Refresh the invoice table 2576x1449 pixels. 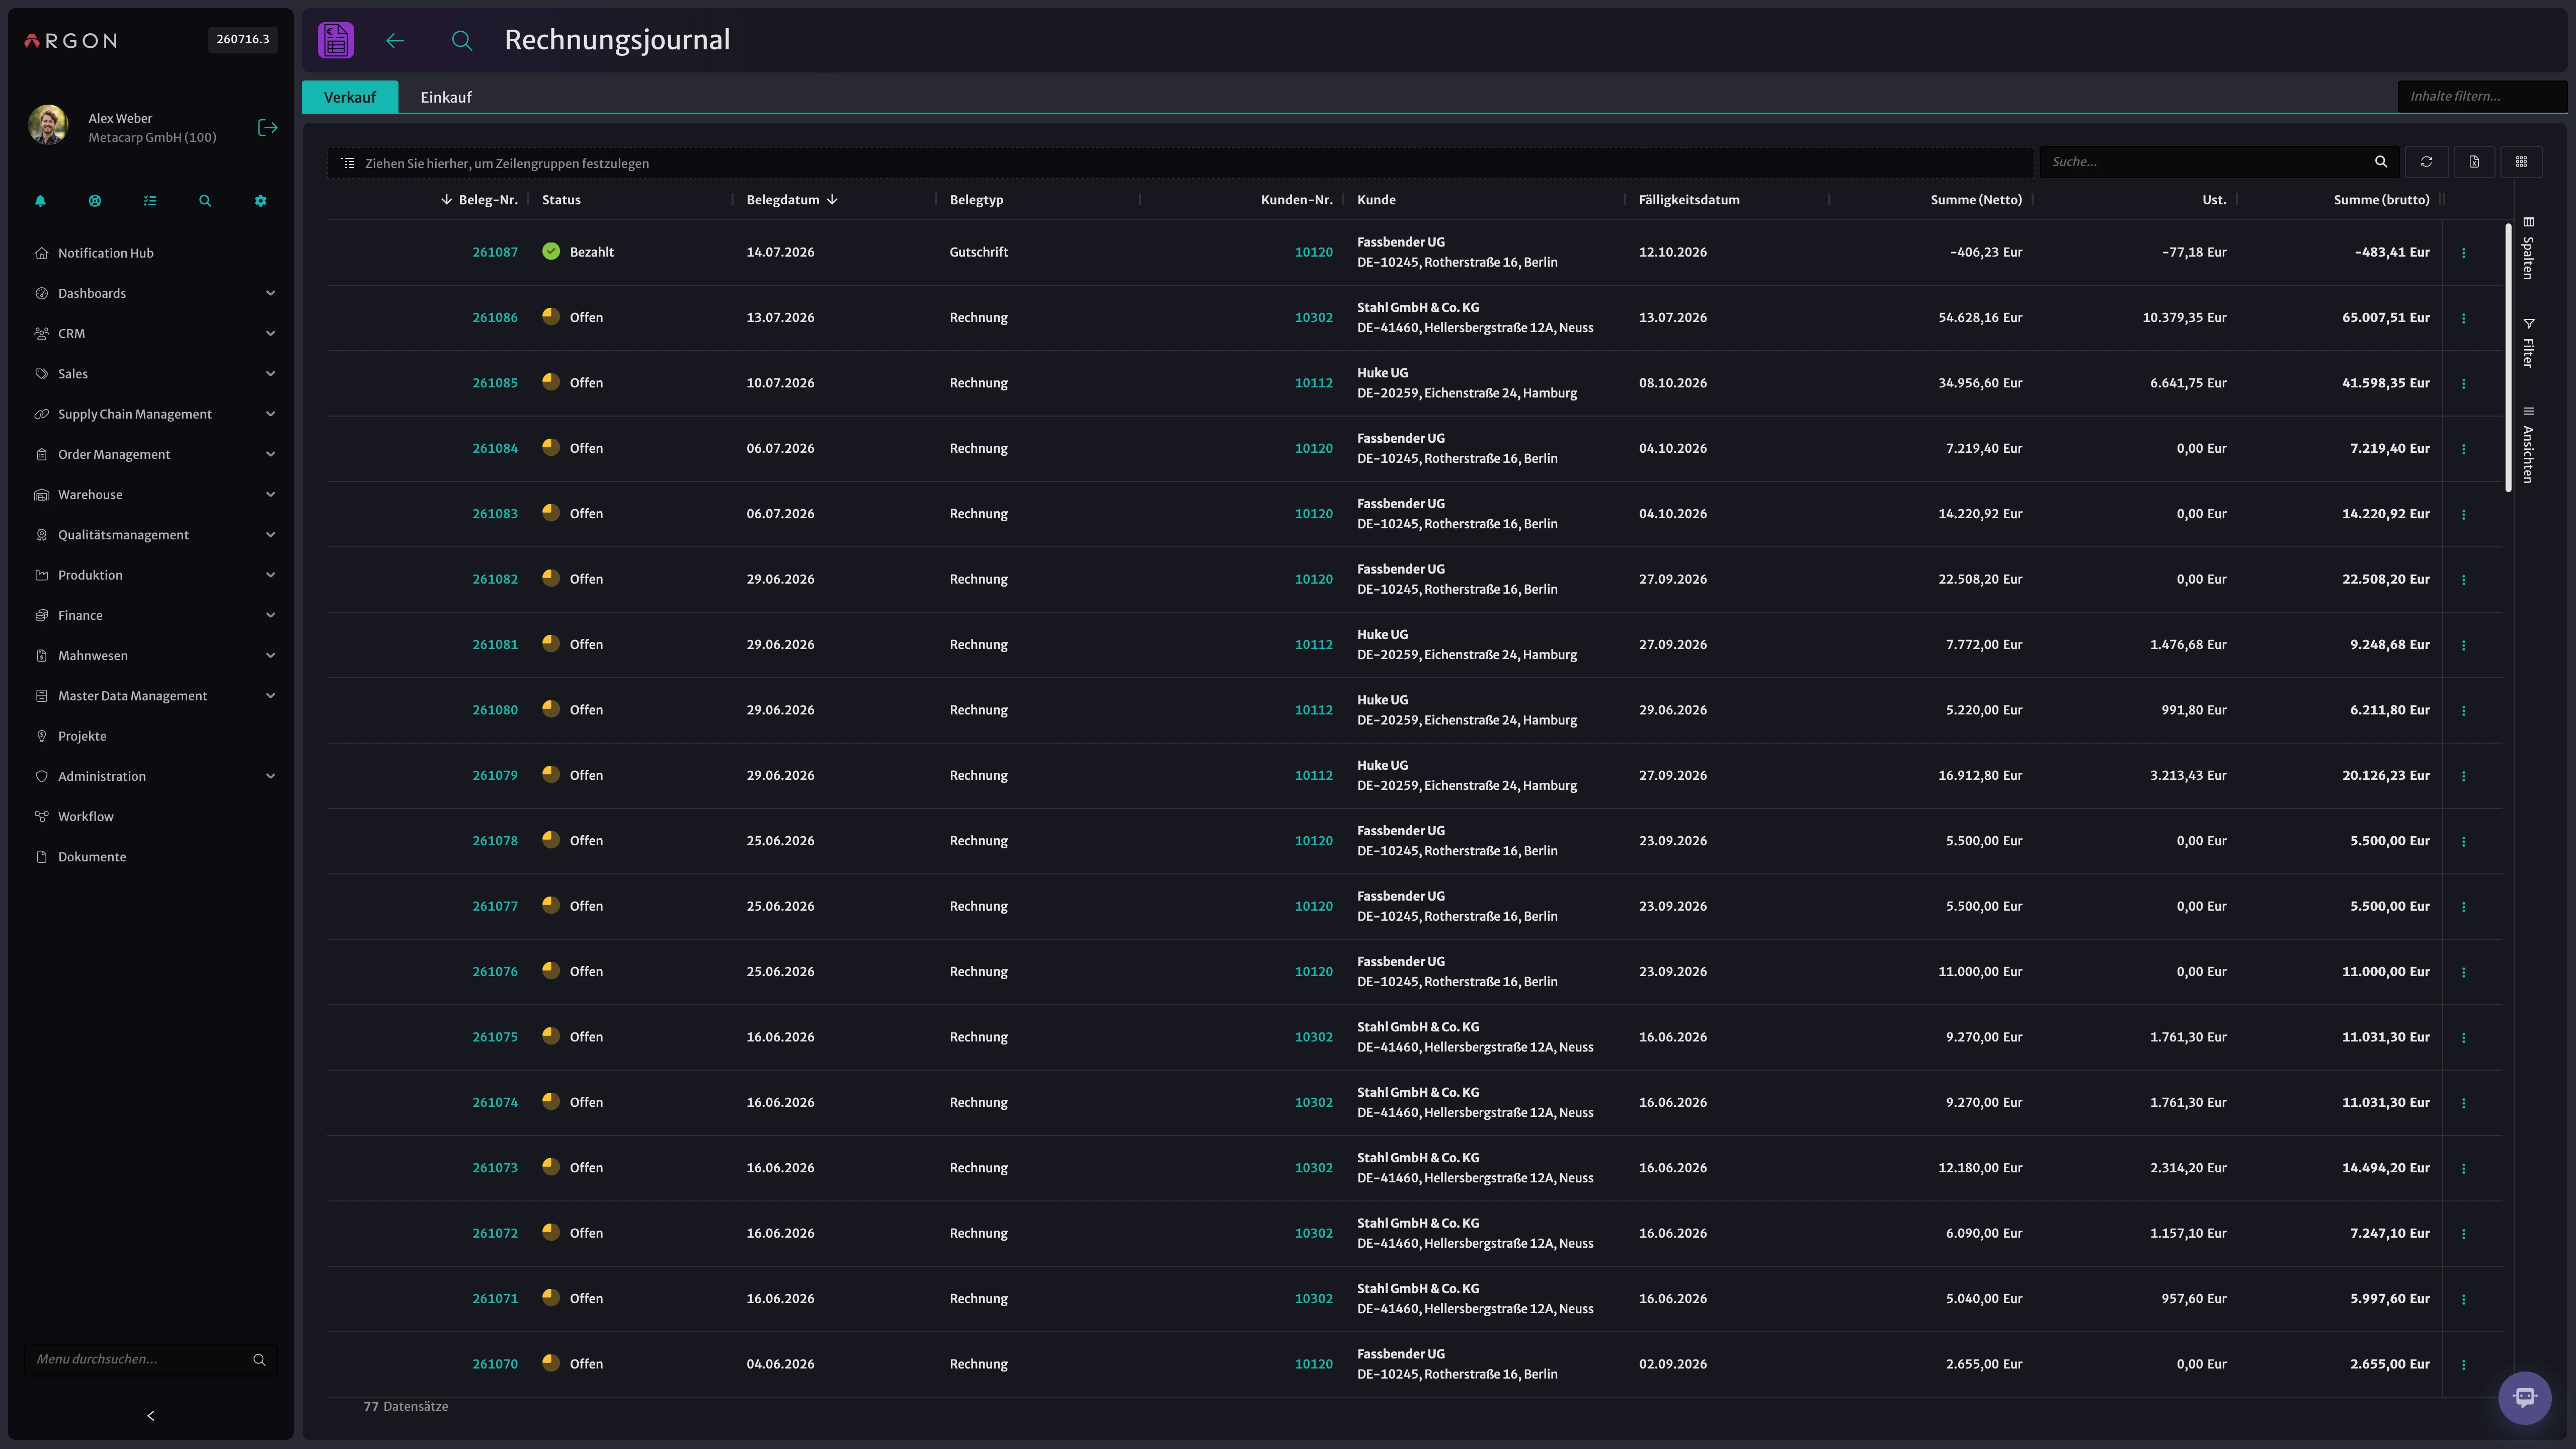pyautogui.click(x=2426, y=162)
